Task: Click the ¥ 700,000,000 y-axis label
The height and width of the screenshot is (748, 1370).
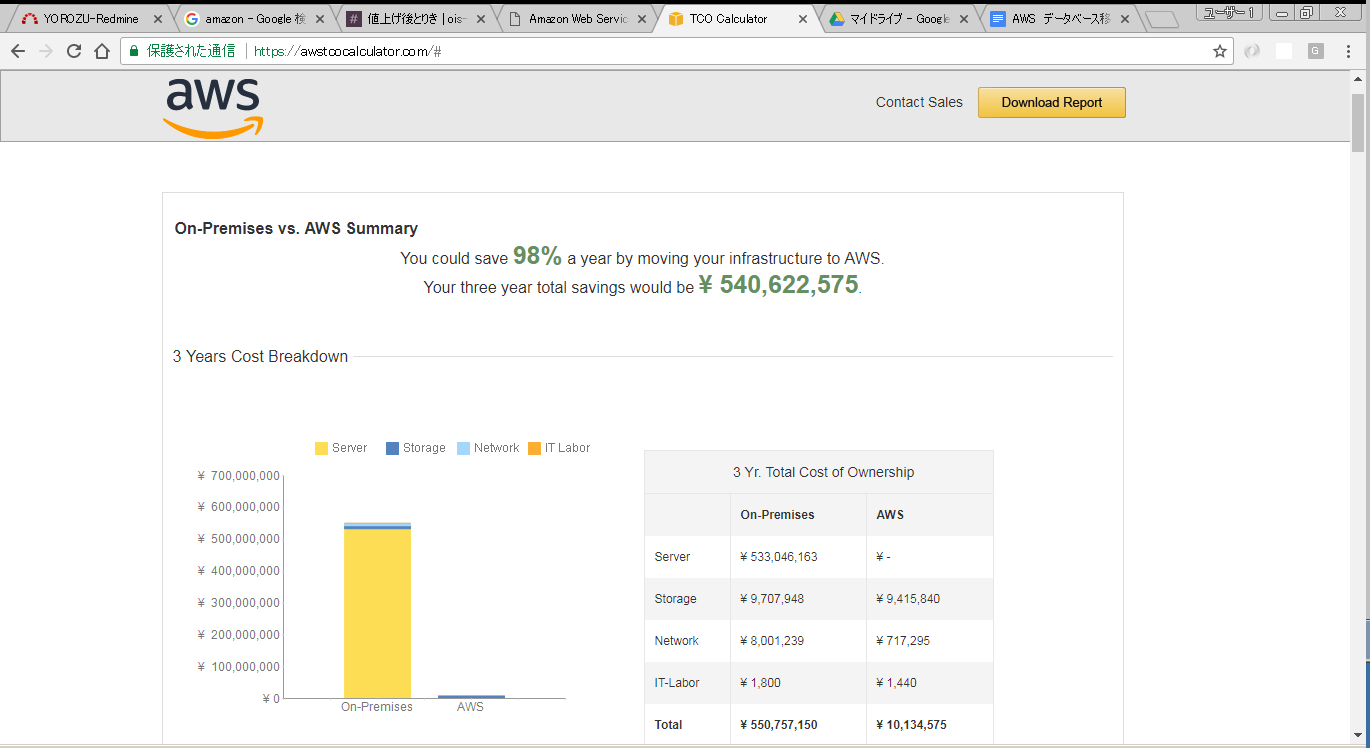Action: pos(239,476)
